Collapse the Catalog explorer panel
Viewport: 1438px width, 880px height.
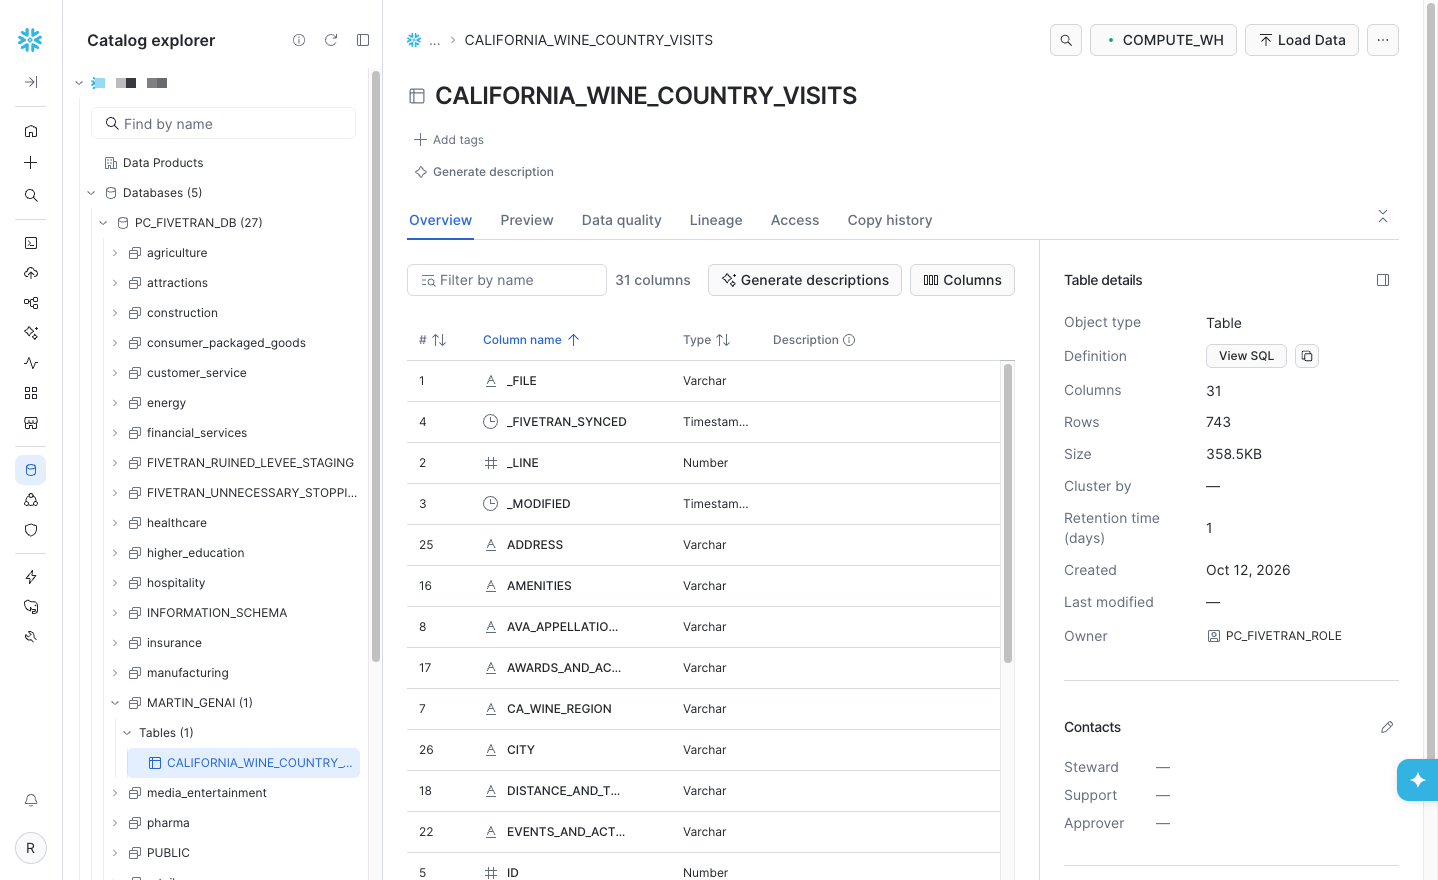pos(363,40)
